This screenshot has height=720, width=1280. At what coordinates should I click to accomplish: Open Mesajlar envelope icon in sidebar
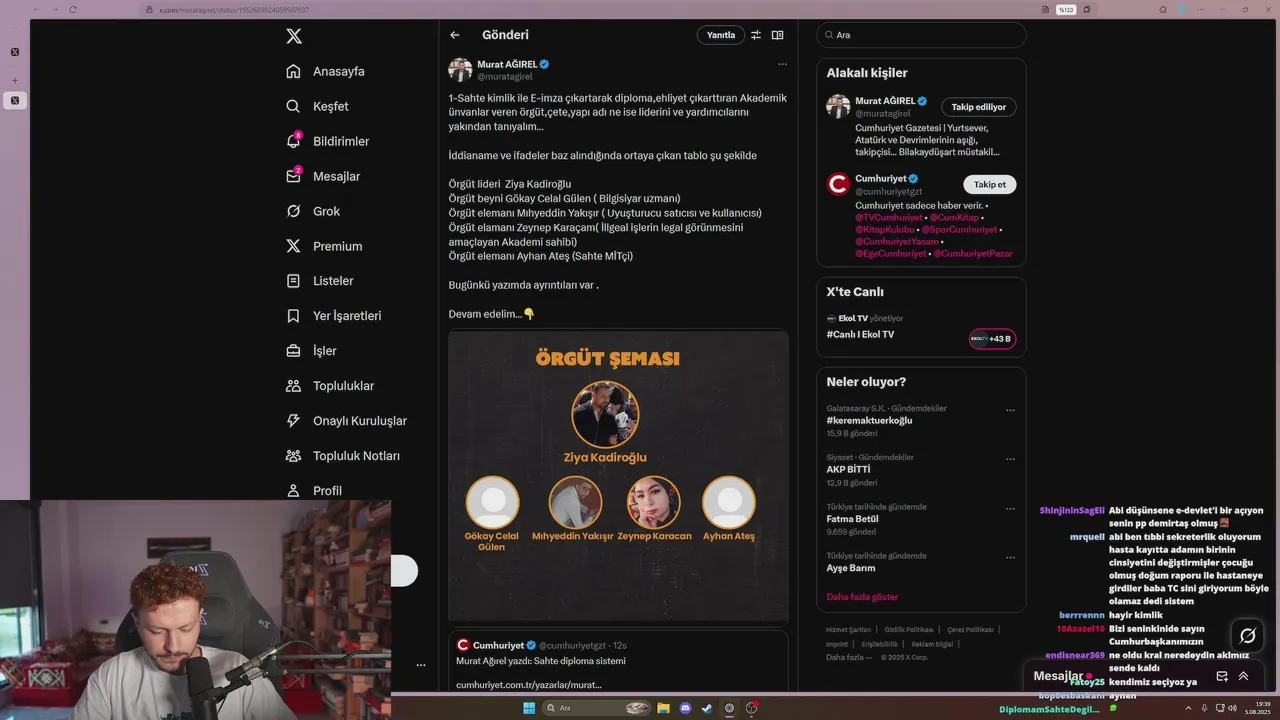coord(293,176)
